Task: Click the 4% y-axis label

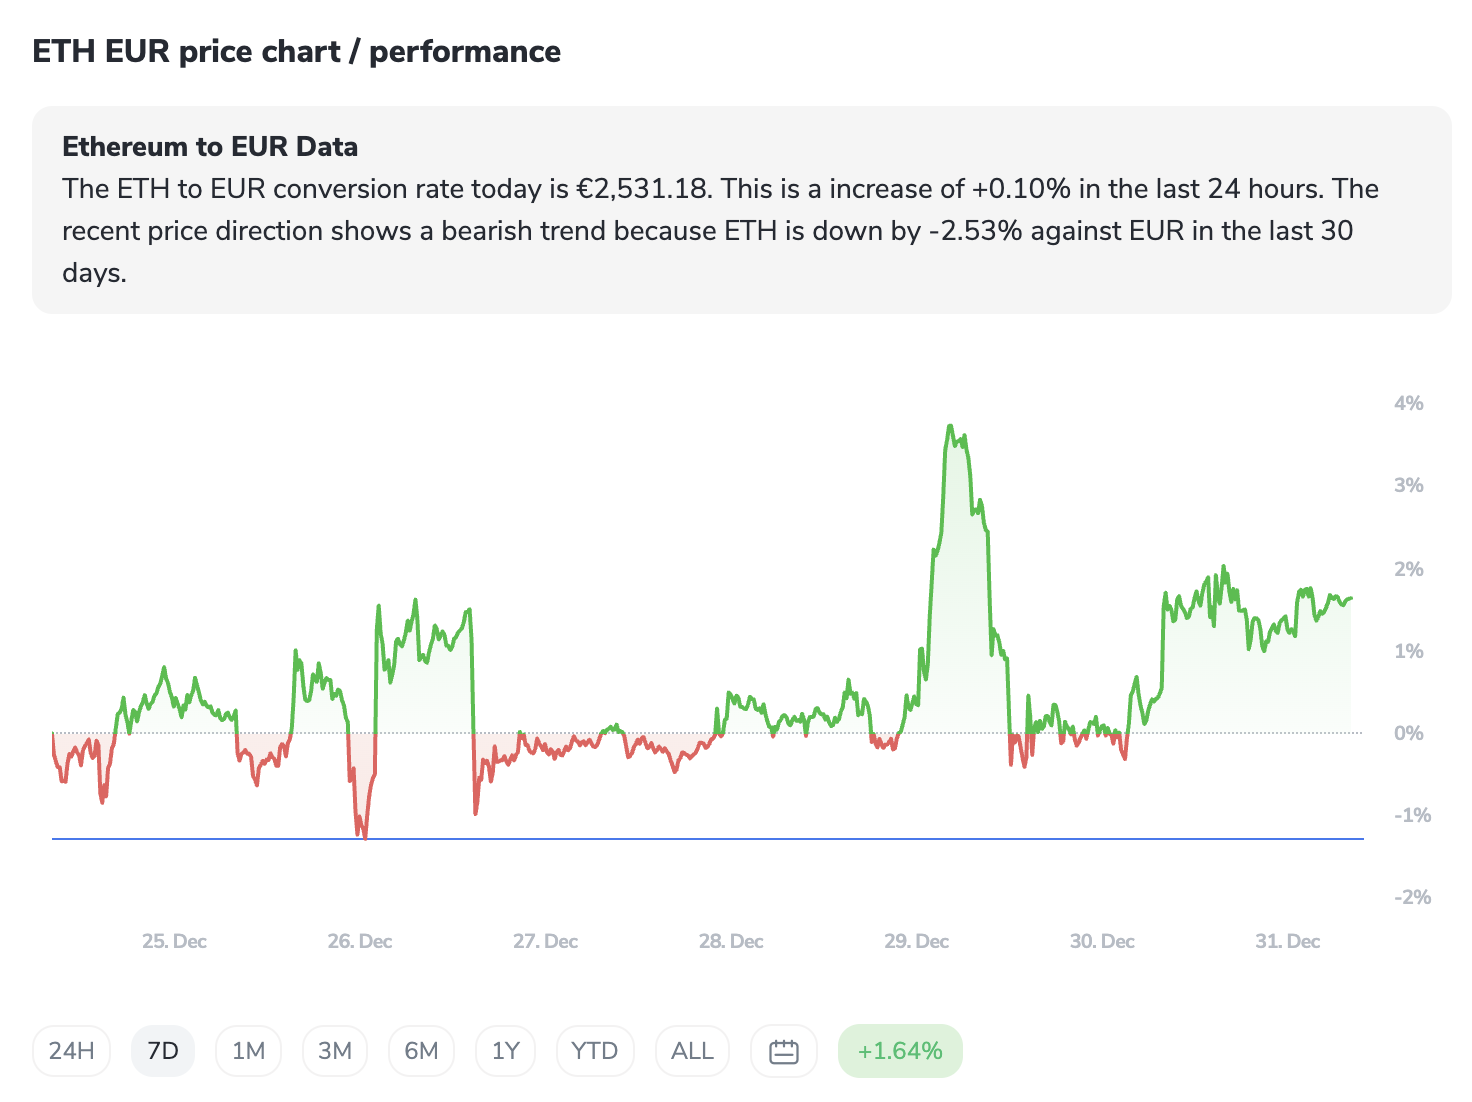Action: point(1408,403)
